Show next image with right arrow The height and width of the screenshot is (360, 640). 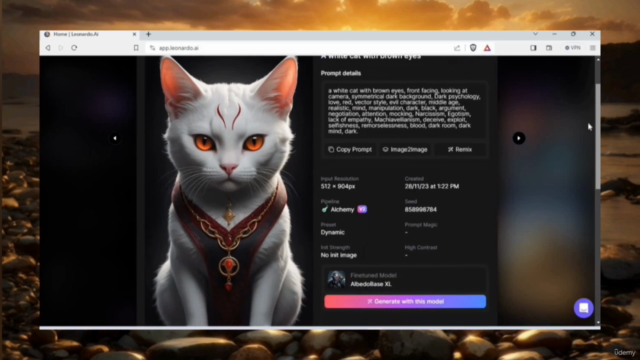(x=519, y=138)
